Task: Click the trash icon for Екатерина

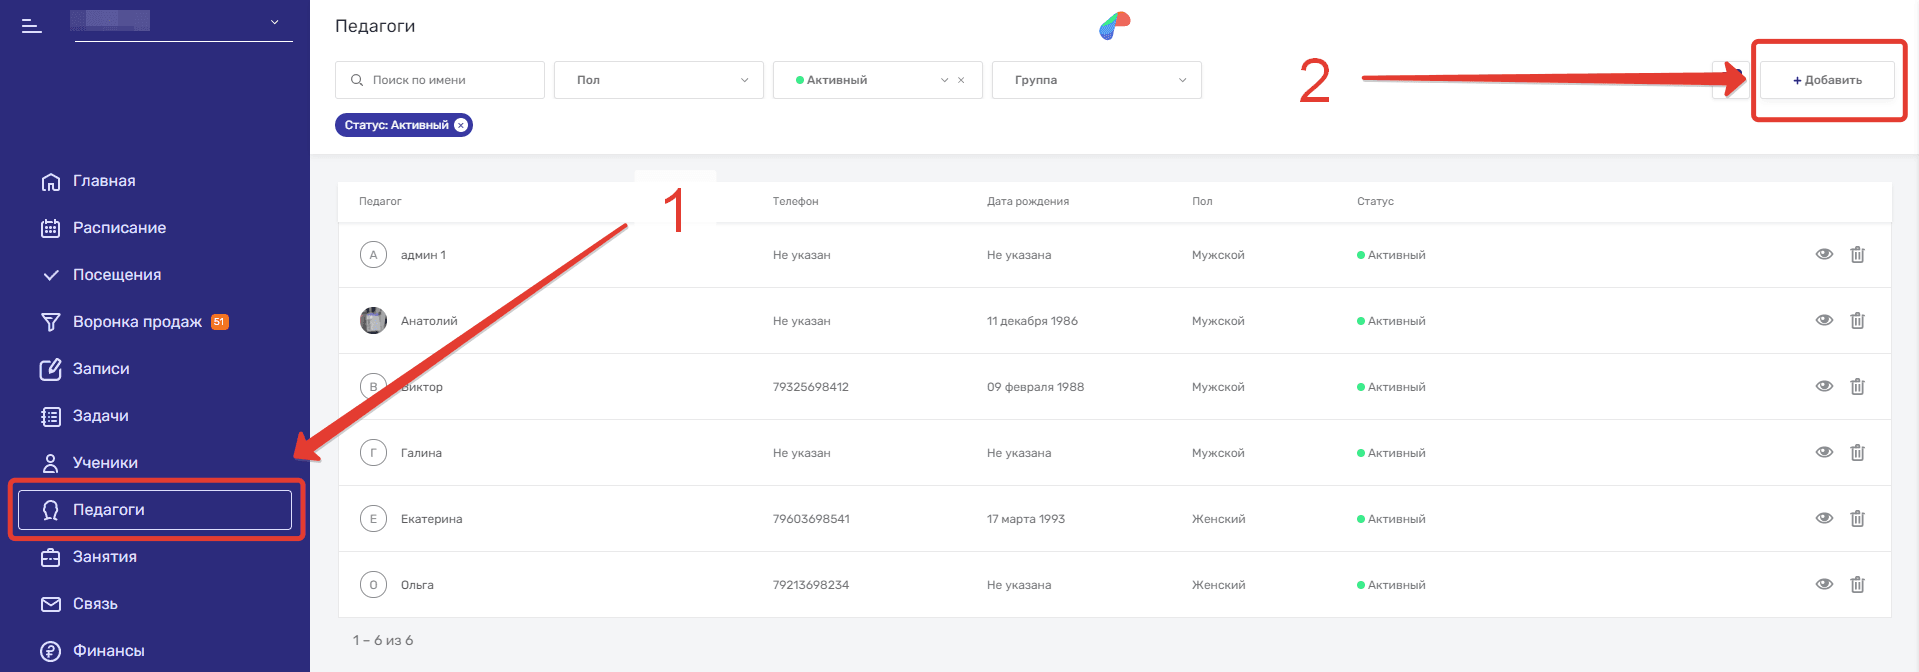Action: coord(1857,519)
